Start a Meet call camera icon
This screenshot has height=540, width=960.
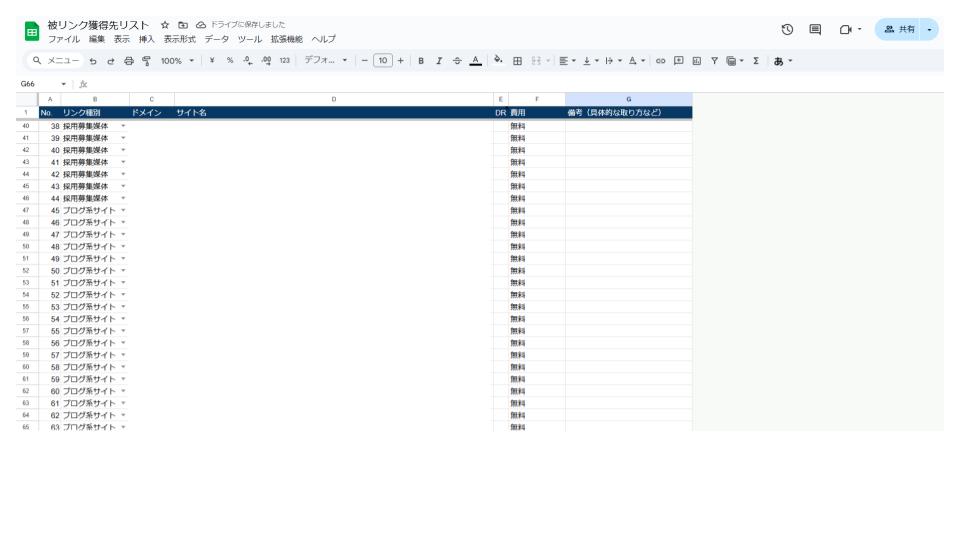tap(846, 29)
